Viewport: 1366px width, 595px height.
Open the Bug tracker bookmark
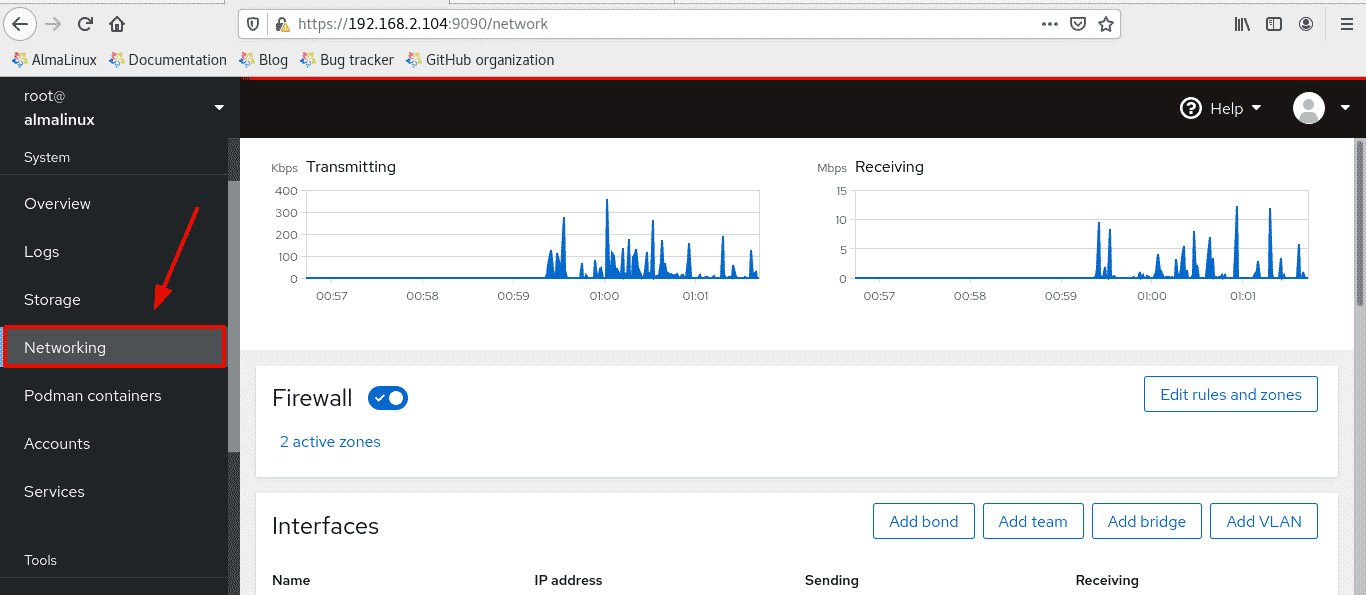(x=347, y=60)
